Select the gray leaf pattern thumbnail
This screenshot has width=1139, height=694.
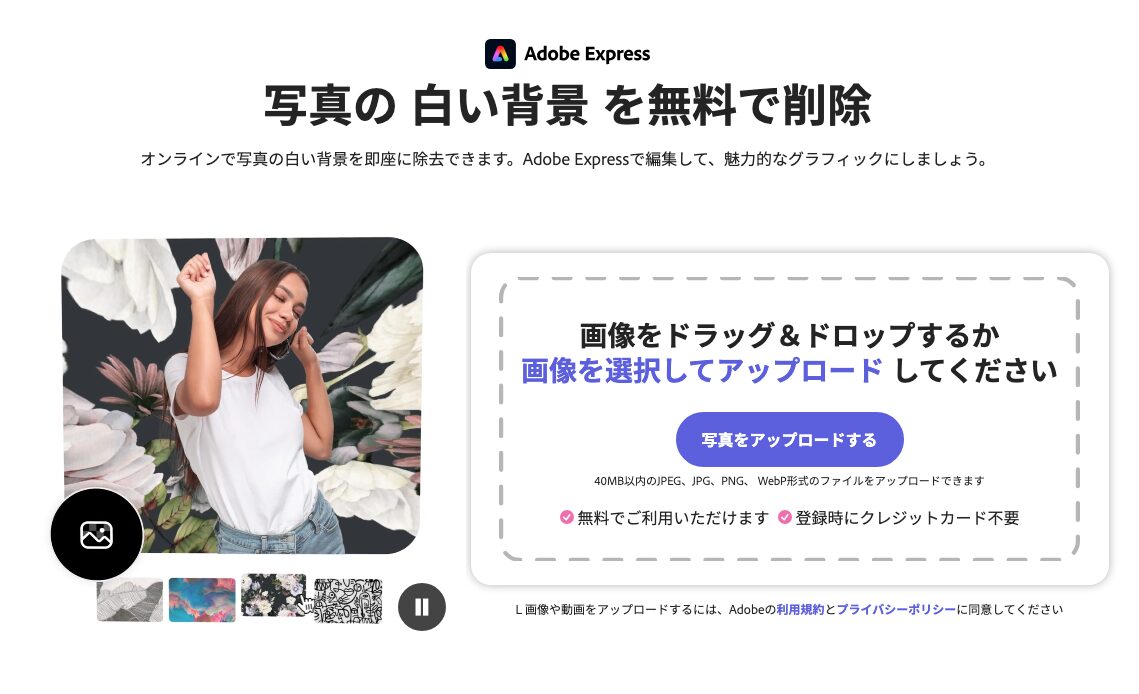point(130,600)
